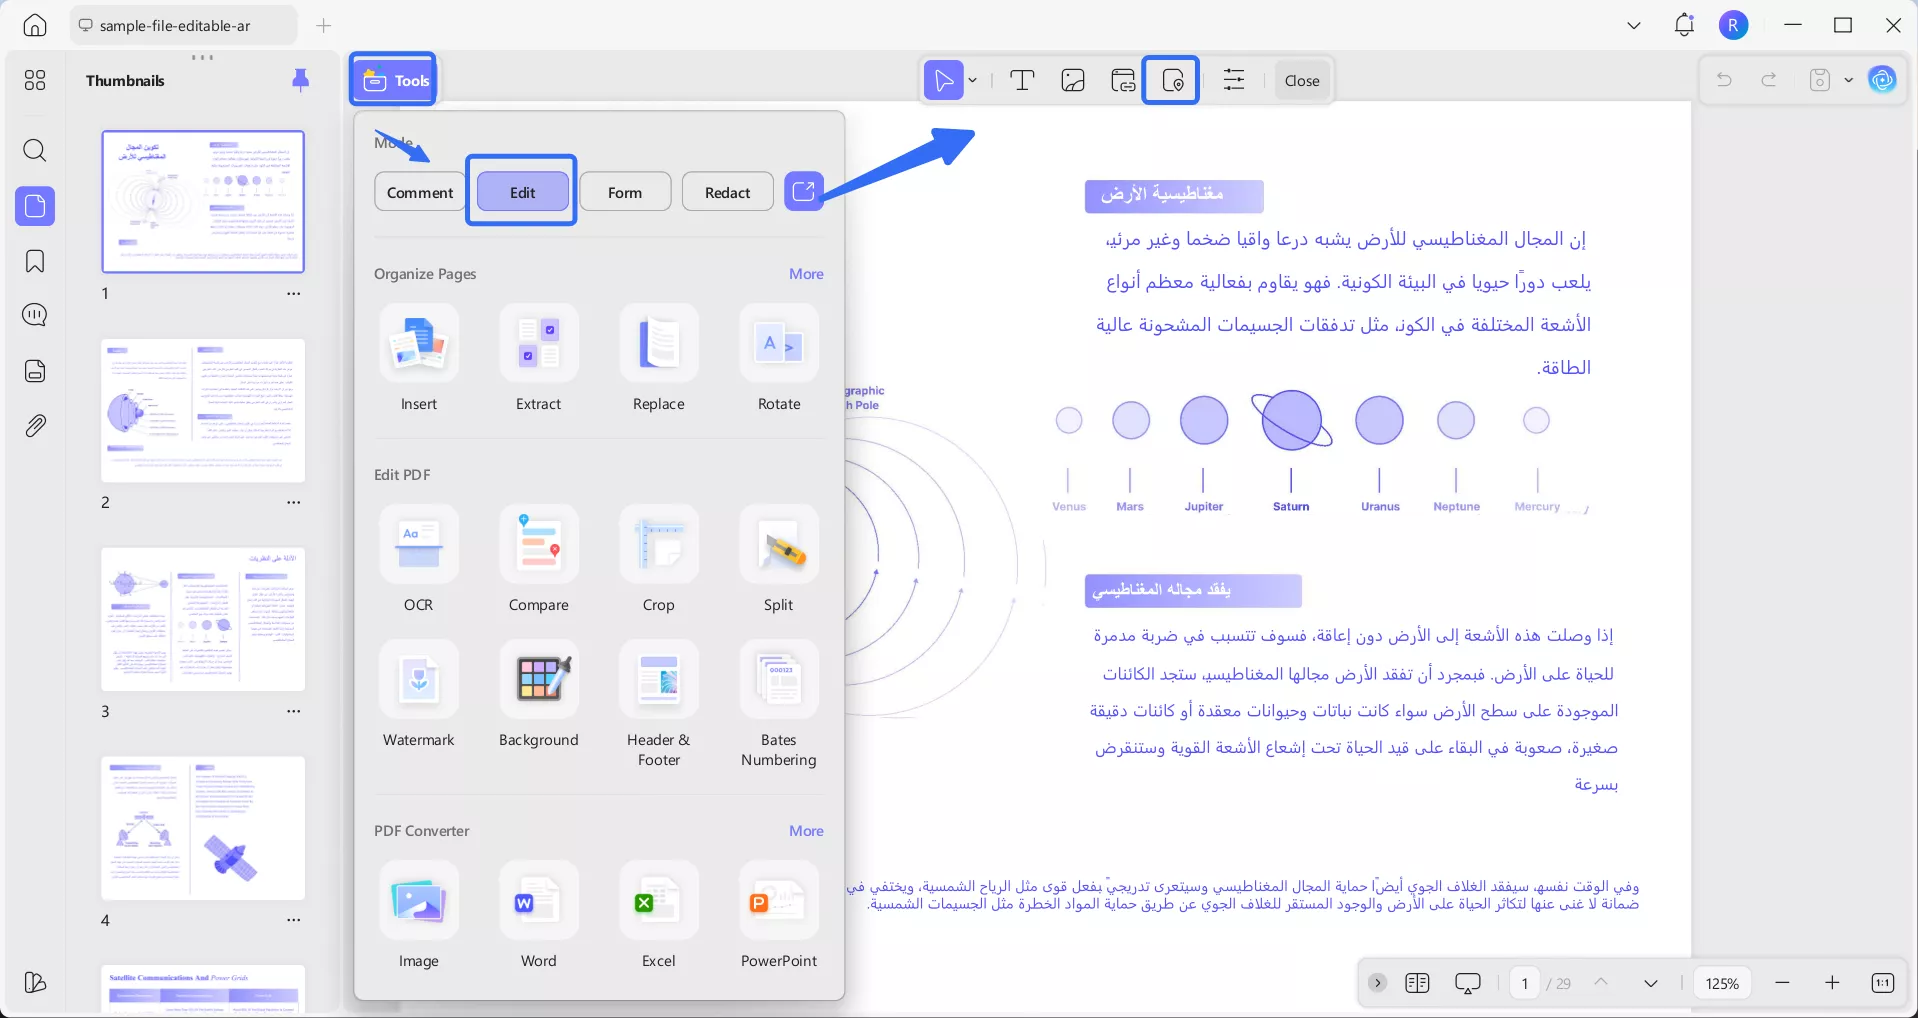Open the Image editing tool

1072,80
